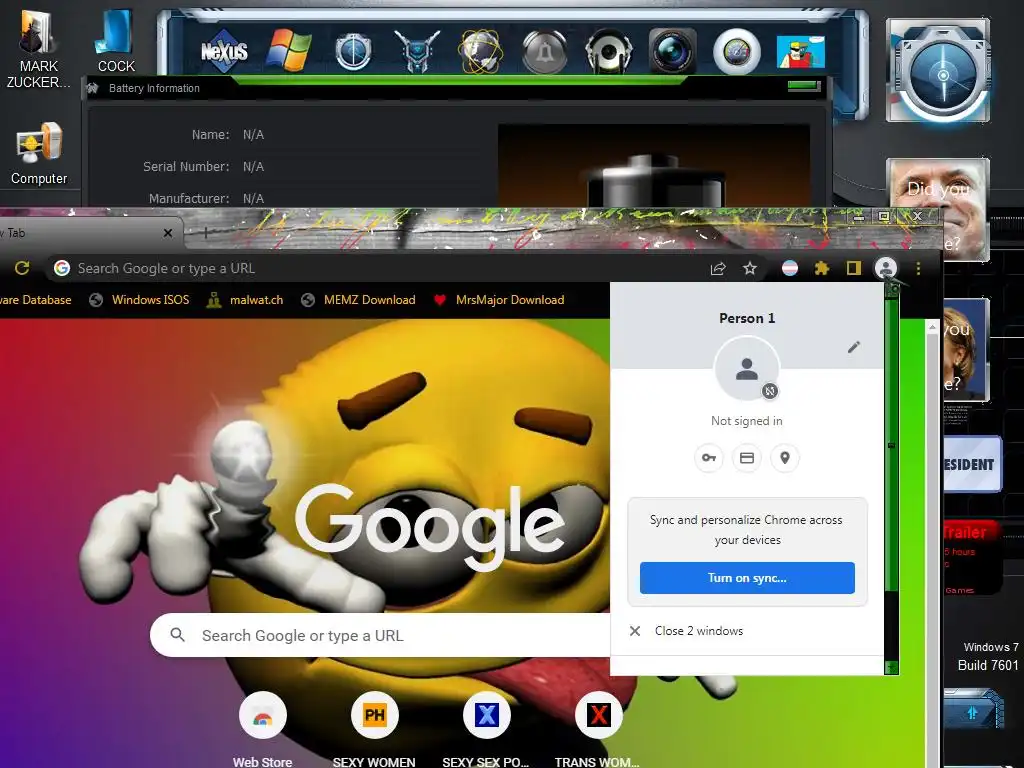Click the large compass widget on desktop
Screen dimensions: 1024x768
(938, 71)
